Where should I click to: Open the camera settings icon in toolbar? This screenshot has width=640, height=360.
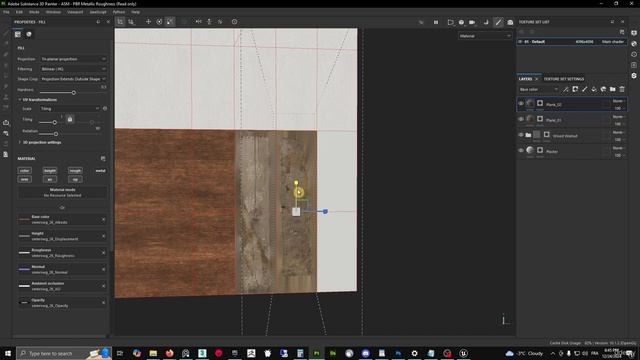coord(461,22)
